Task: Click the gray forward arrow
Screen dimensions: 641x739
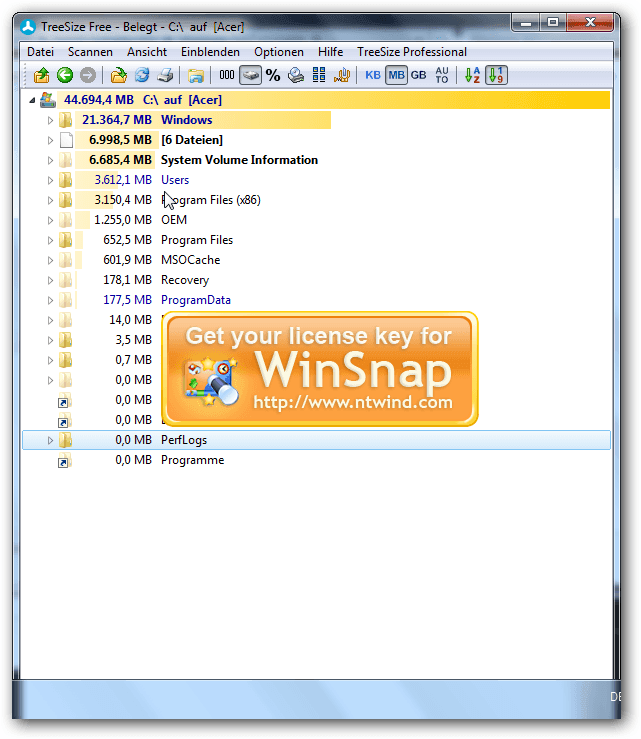Action: pyautogui.click(x=88, y=75)
